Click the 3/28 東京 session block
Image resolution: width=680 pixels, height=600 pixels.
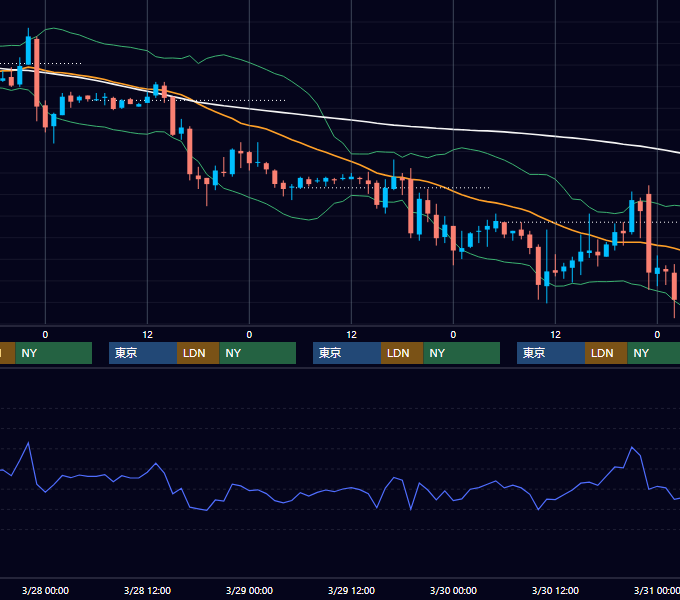(x=143, y=353)
